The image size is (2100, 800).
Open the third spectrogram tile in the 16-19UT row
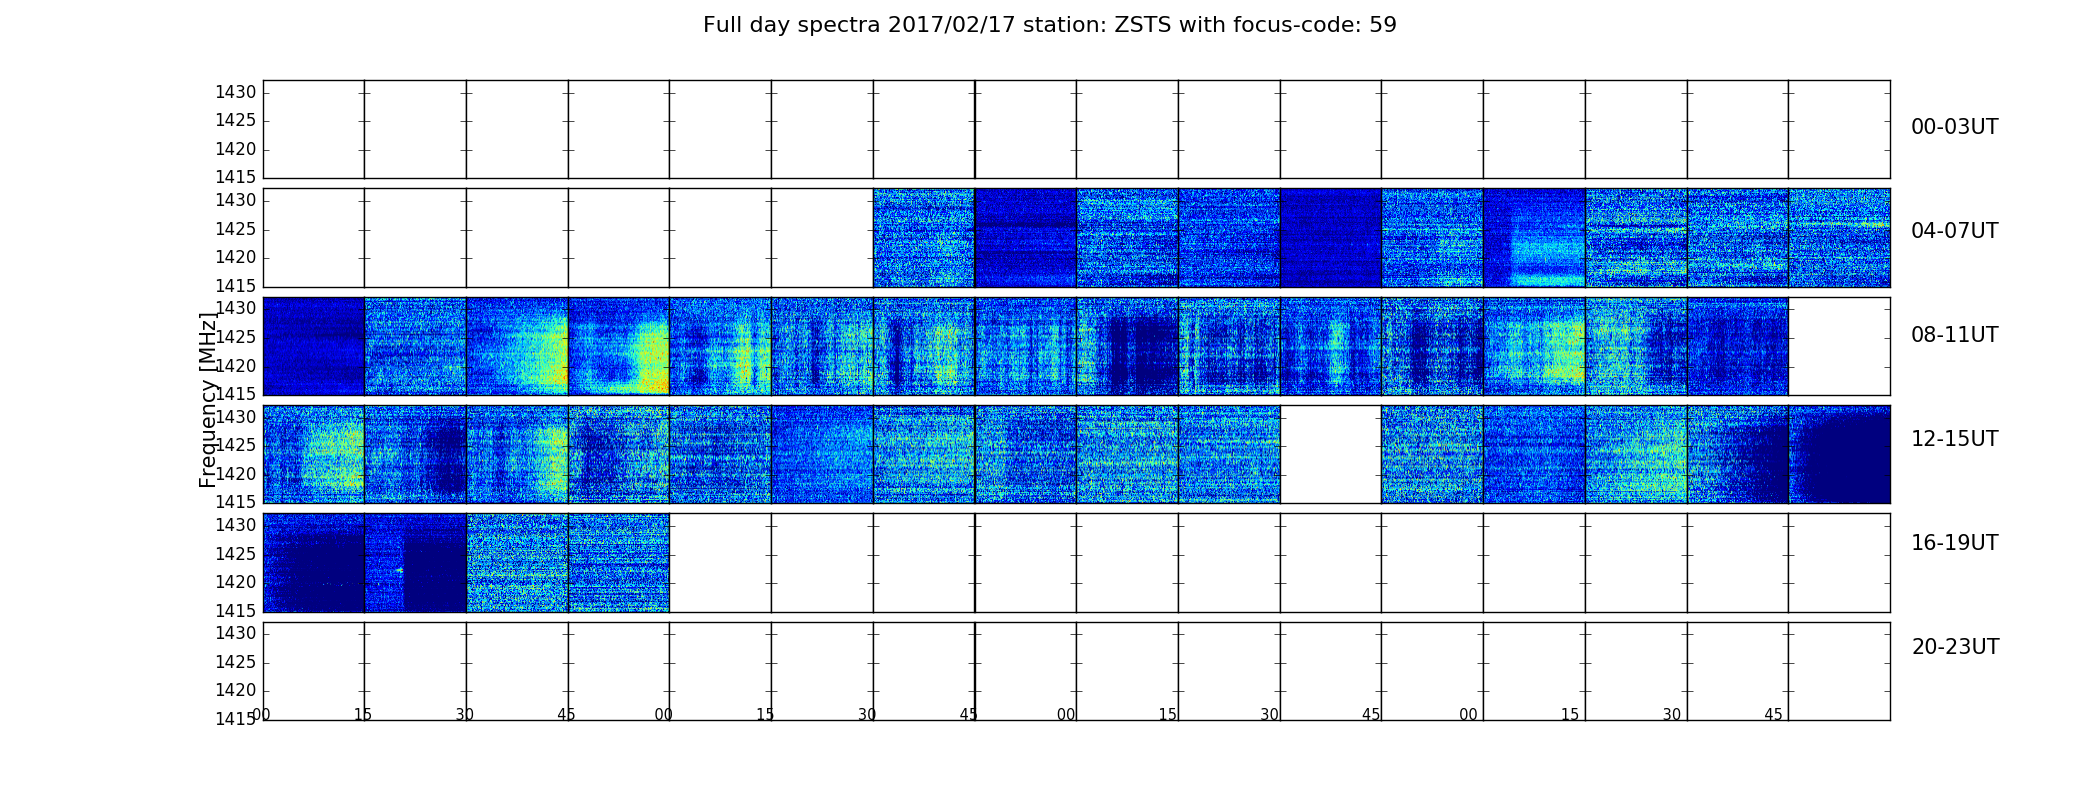pos(517,563)
